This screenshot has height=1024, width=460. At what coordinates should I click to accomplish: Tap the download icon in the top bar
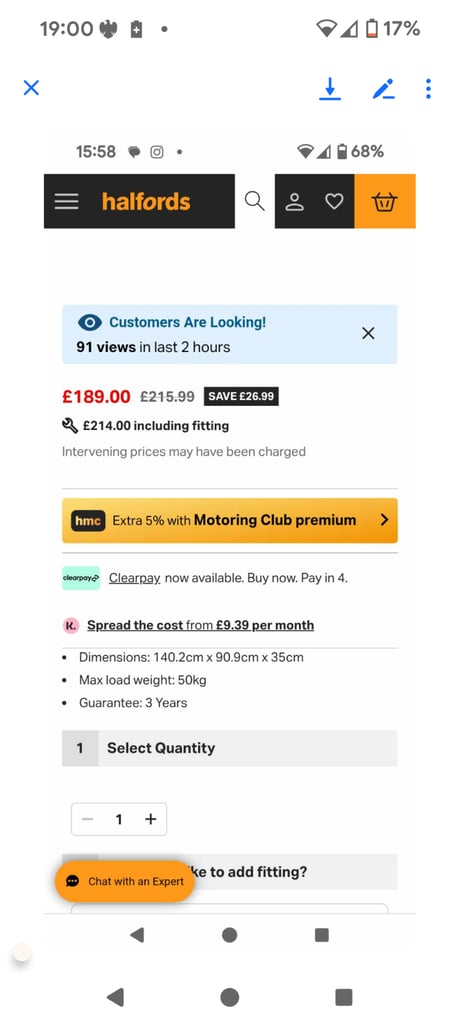click(x=330, y=89)
